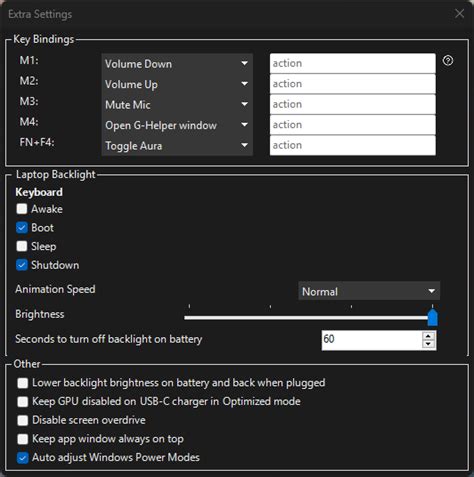Click the FN+F4 action input field
The width and height of the screenshot is (474, 477).
pyautogui.click(x=353, y=145)
